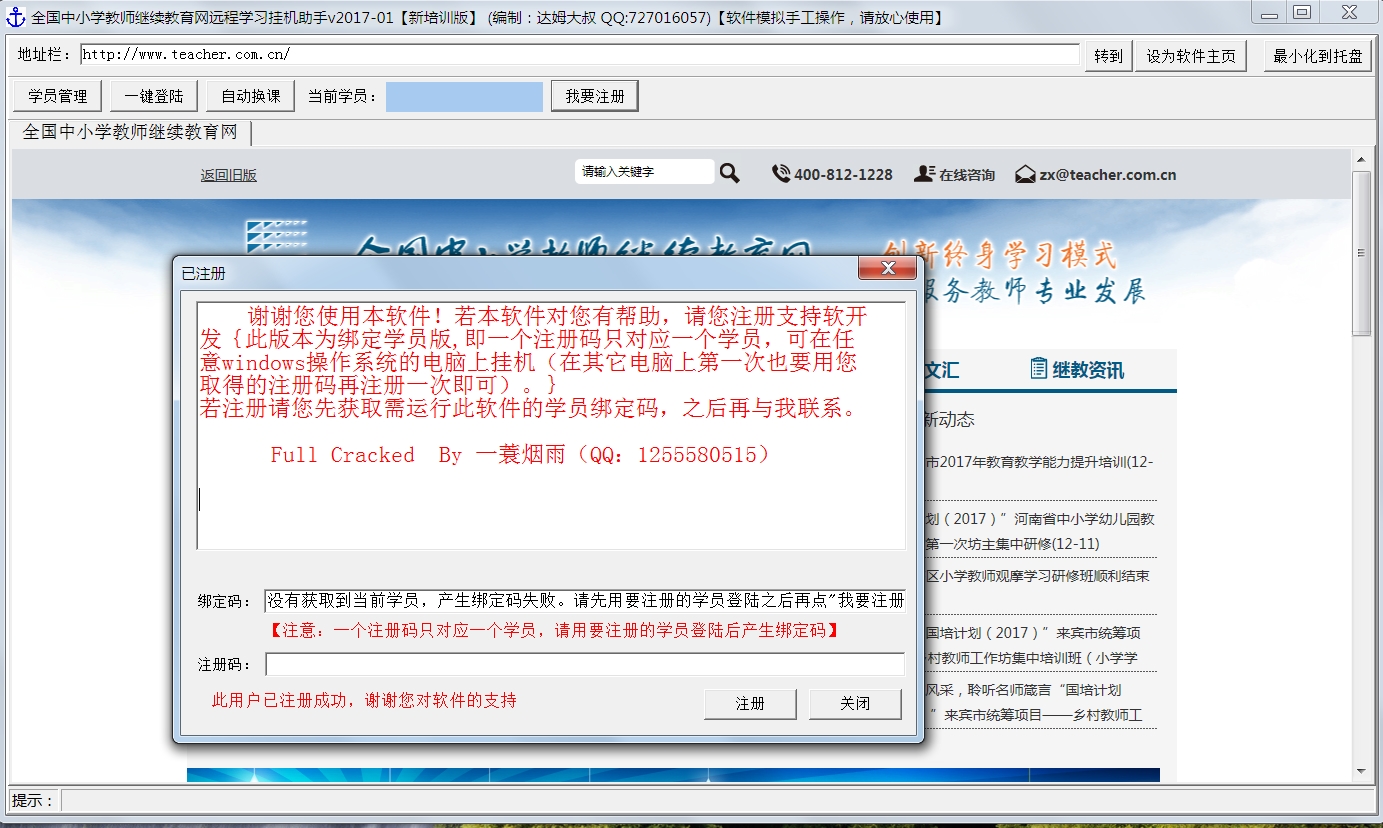Click 最小化到托盘 button
Screen dimensions: 1383x828
1317,56
